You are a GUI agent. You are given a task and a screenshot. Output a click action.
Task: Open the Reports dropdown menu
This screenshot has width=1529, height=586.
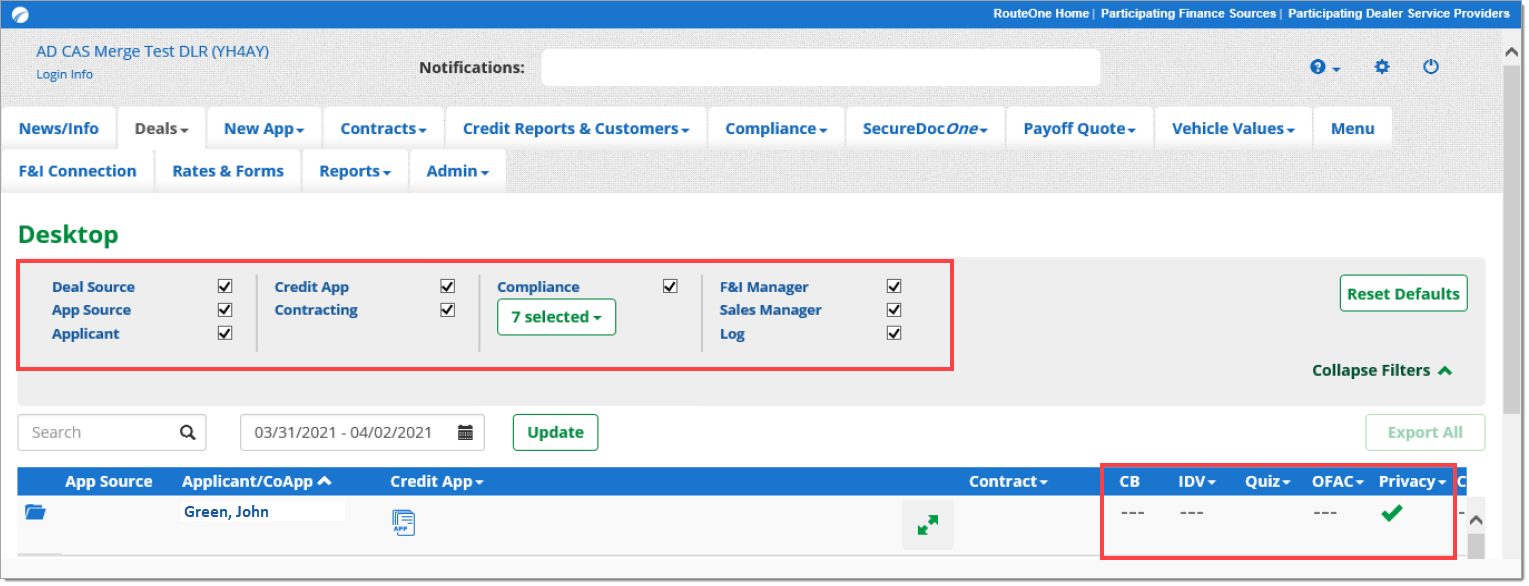coord(356,171)
